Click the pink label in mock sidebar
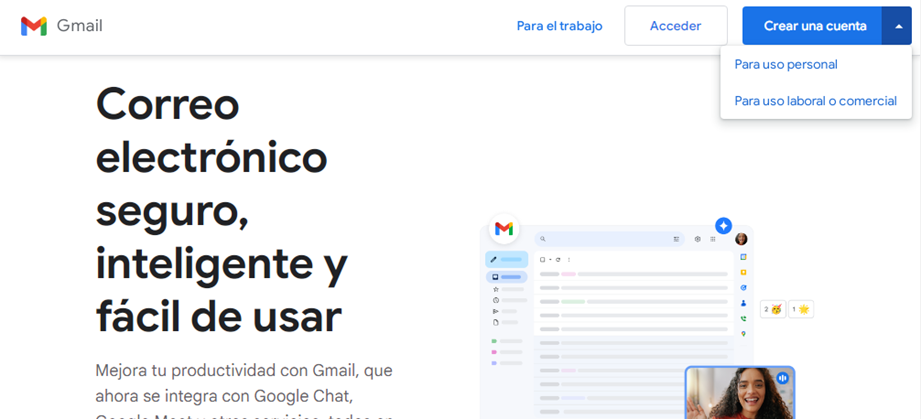Image resolution: width=921 pixels, height=419 pixels. [495, 352]
